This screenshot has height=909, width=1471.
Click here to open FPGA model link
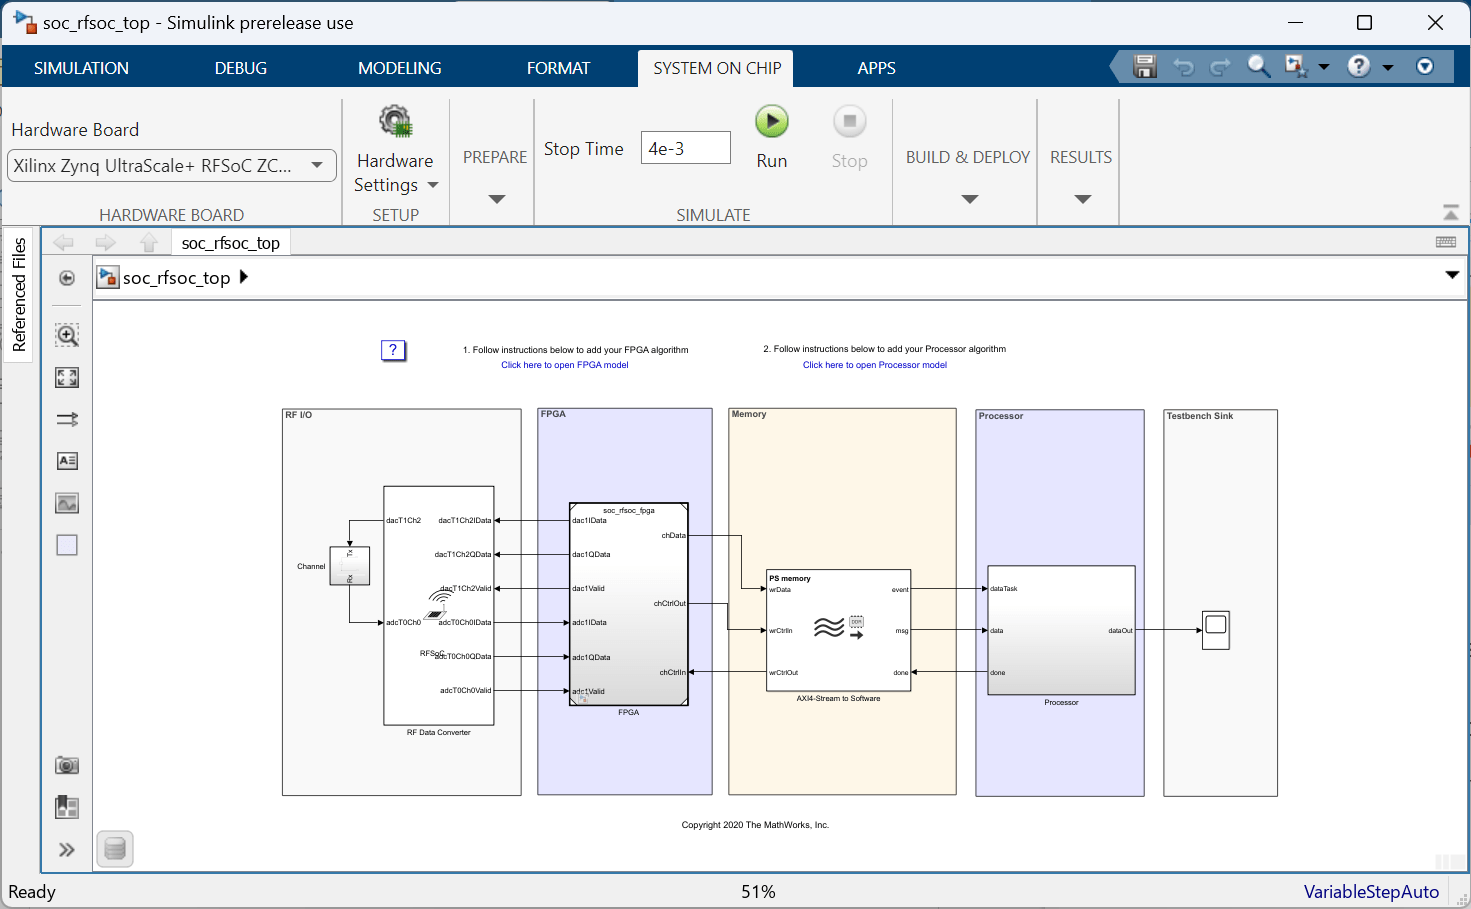pyautogui.click(x=564, y=364)
